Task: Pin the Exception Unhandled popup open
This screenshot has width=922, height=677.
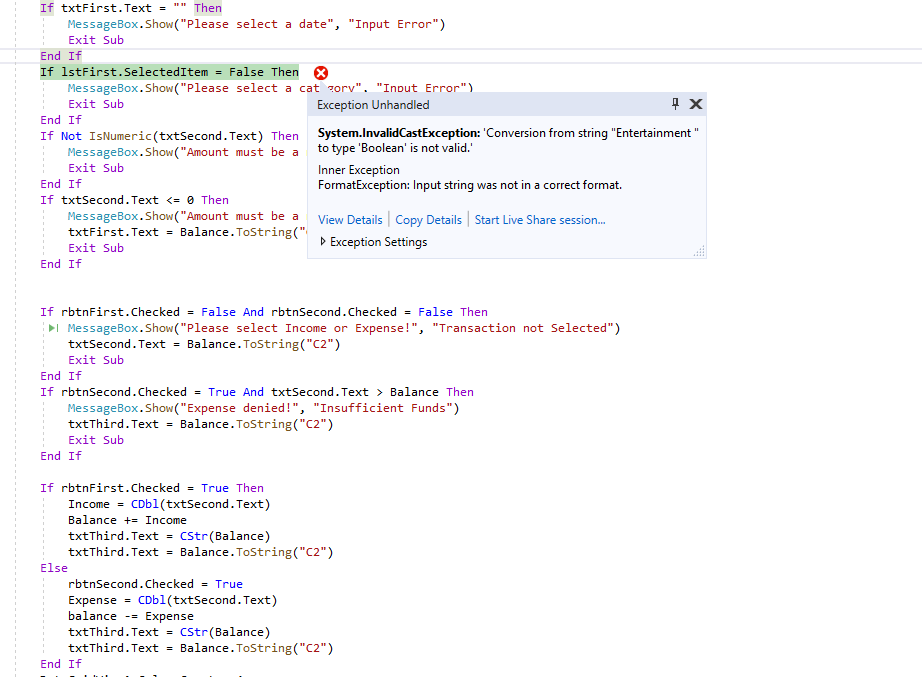Action: pyautogui.click(x=675, y=104)
